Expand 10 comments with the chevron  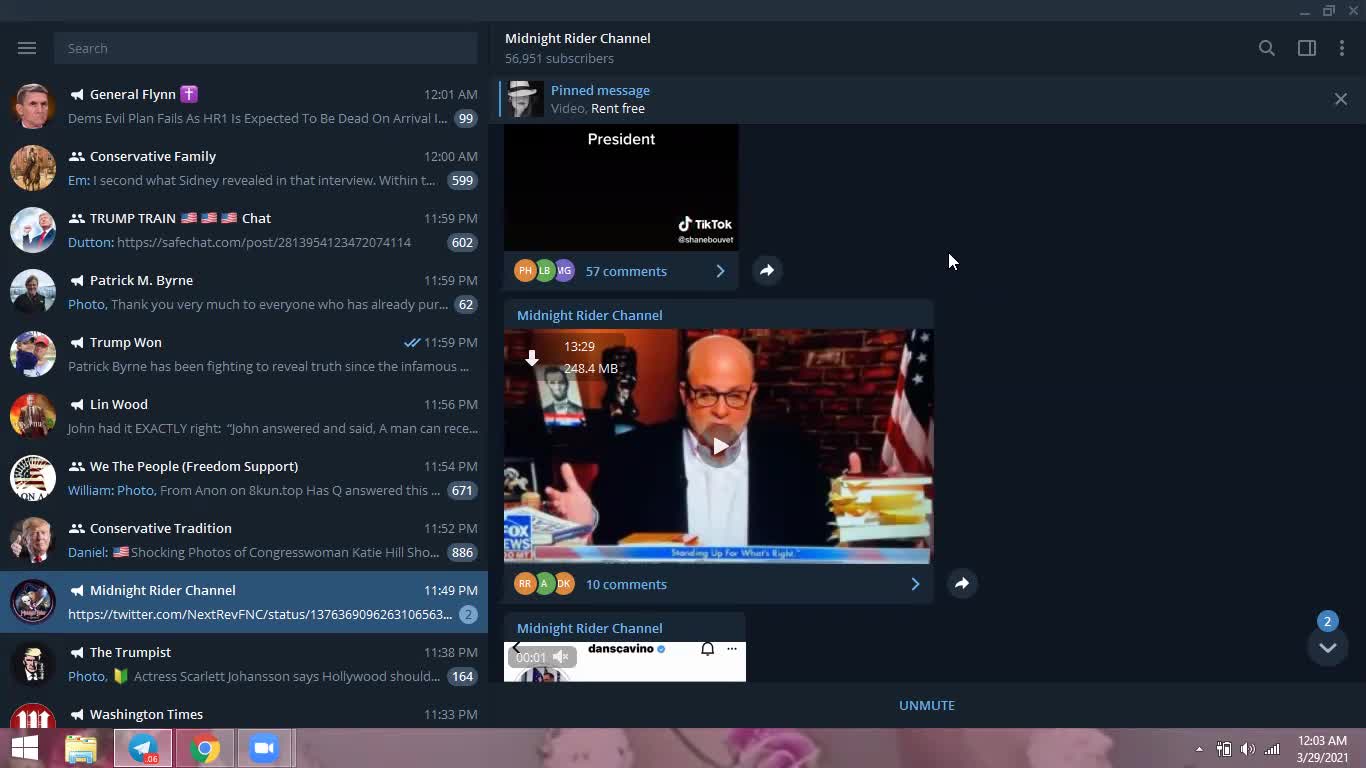pyautogui.click(x=915, y=584)
